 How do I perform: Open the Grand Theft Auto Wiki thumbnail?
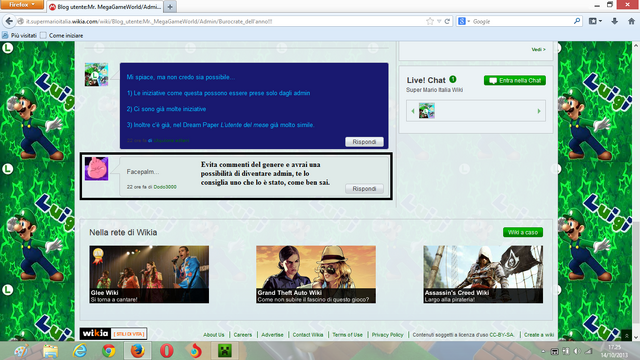(316, 274)
